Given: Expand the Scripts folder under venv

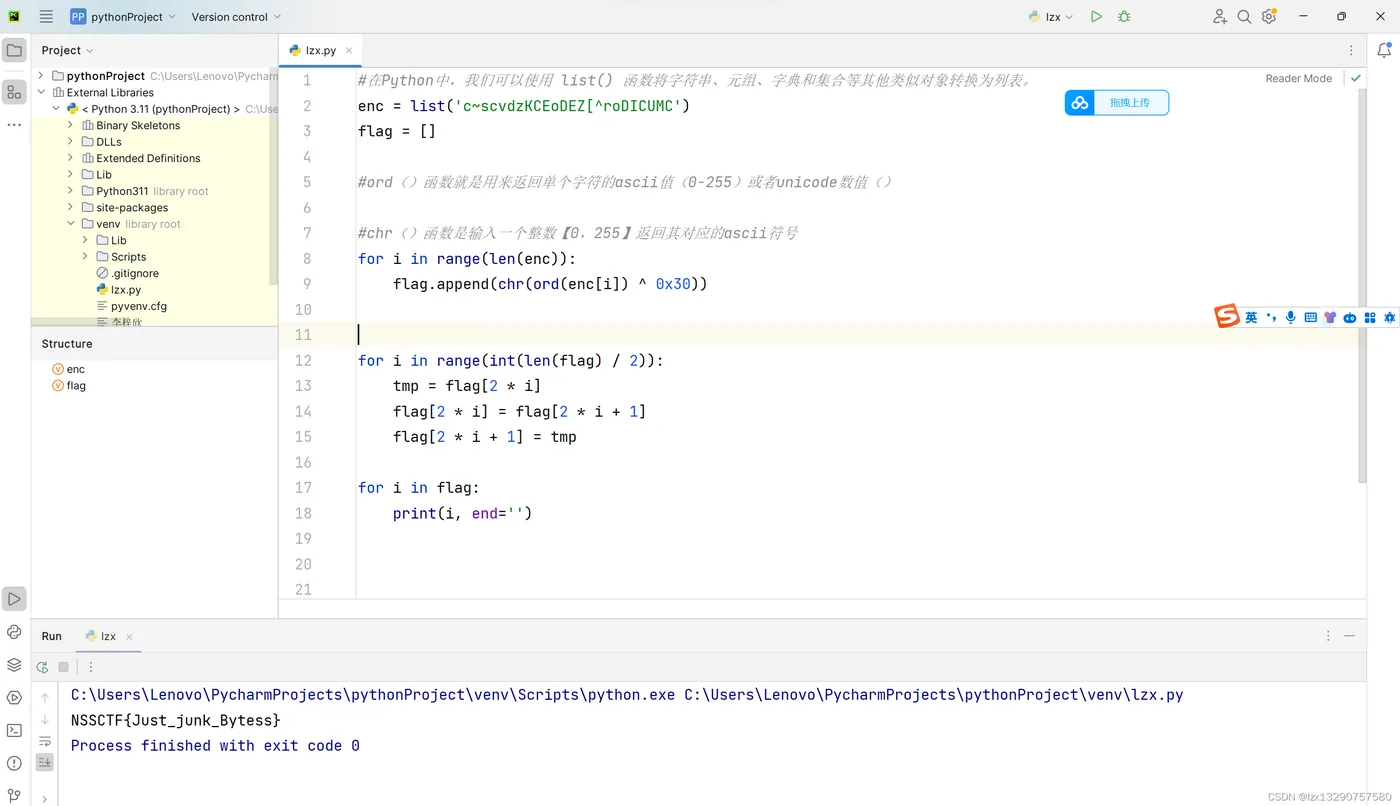Looking at the screenshot, I should (86, 257).
